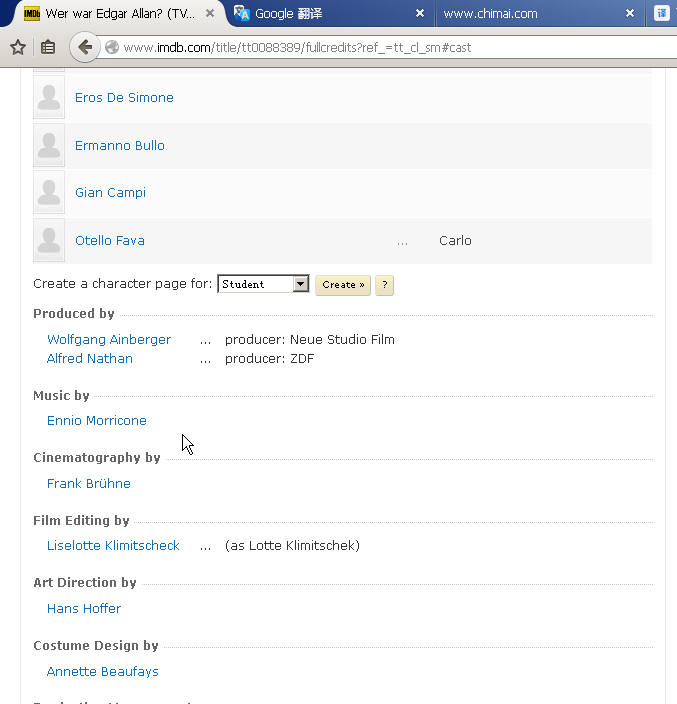
Task: Click the Create » button
Action: click(343, 285)
